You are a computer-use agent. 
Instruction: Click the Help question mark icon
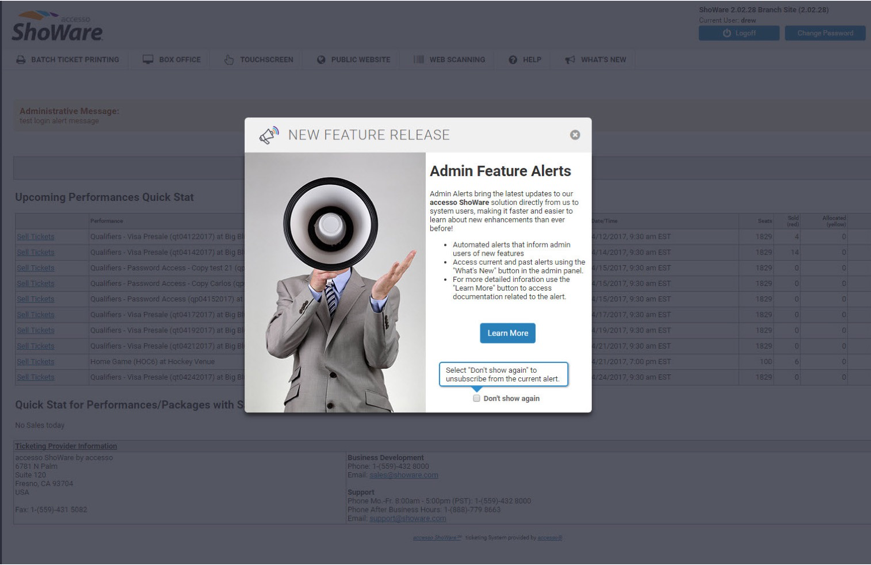(513, 60)
